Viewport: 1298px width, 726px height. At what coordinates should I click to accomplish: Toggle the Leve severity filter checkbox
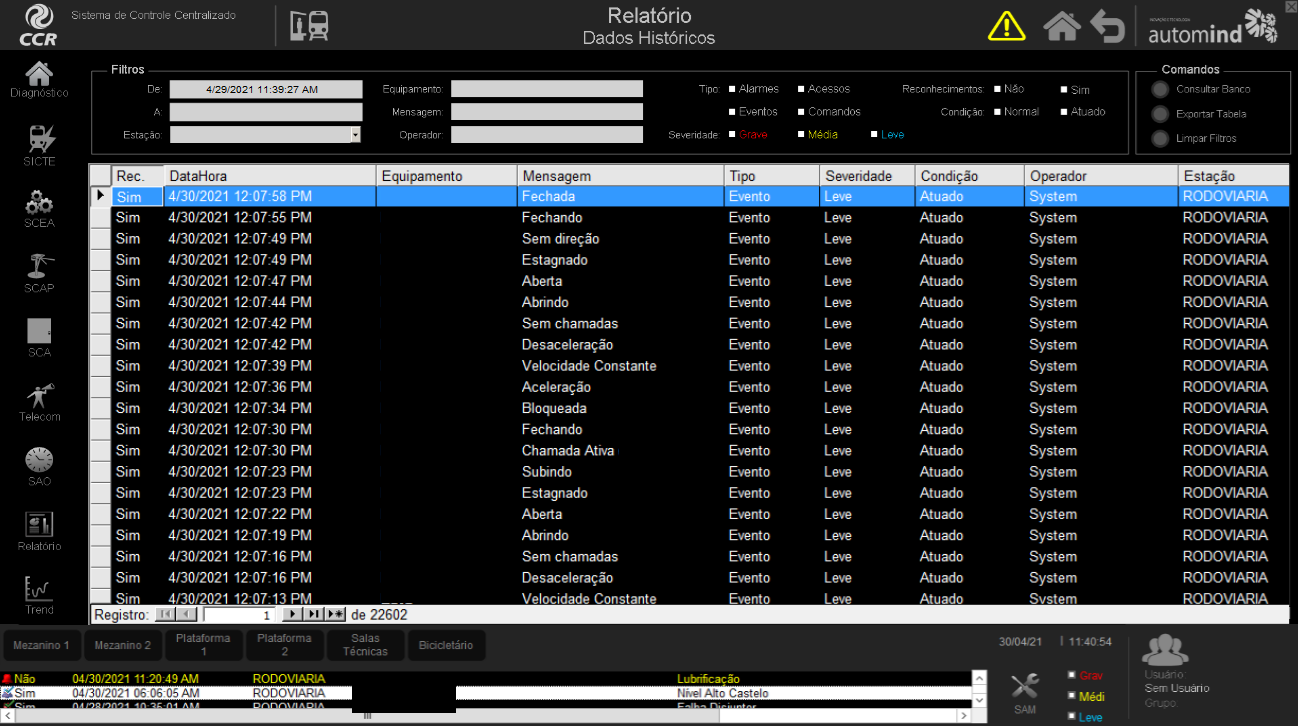coord(874,134)
